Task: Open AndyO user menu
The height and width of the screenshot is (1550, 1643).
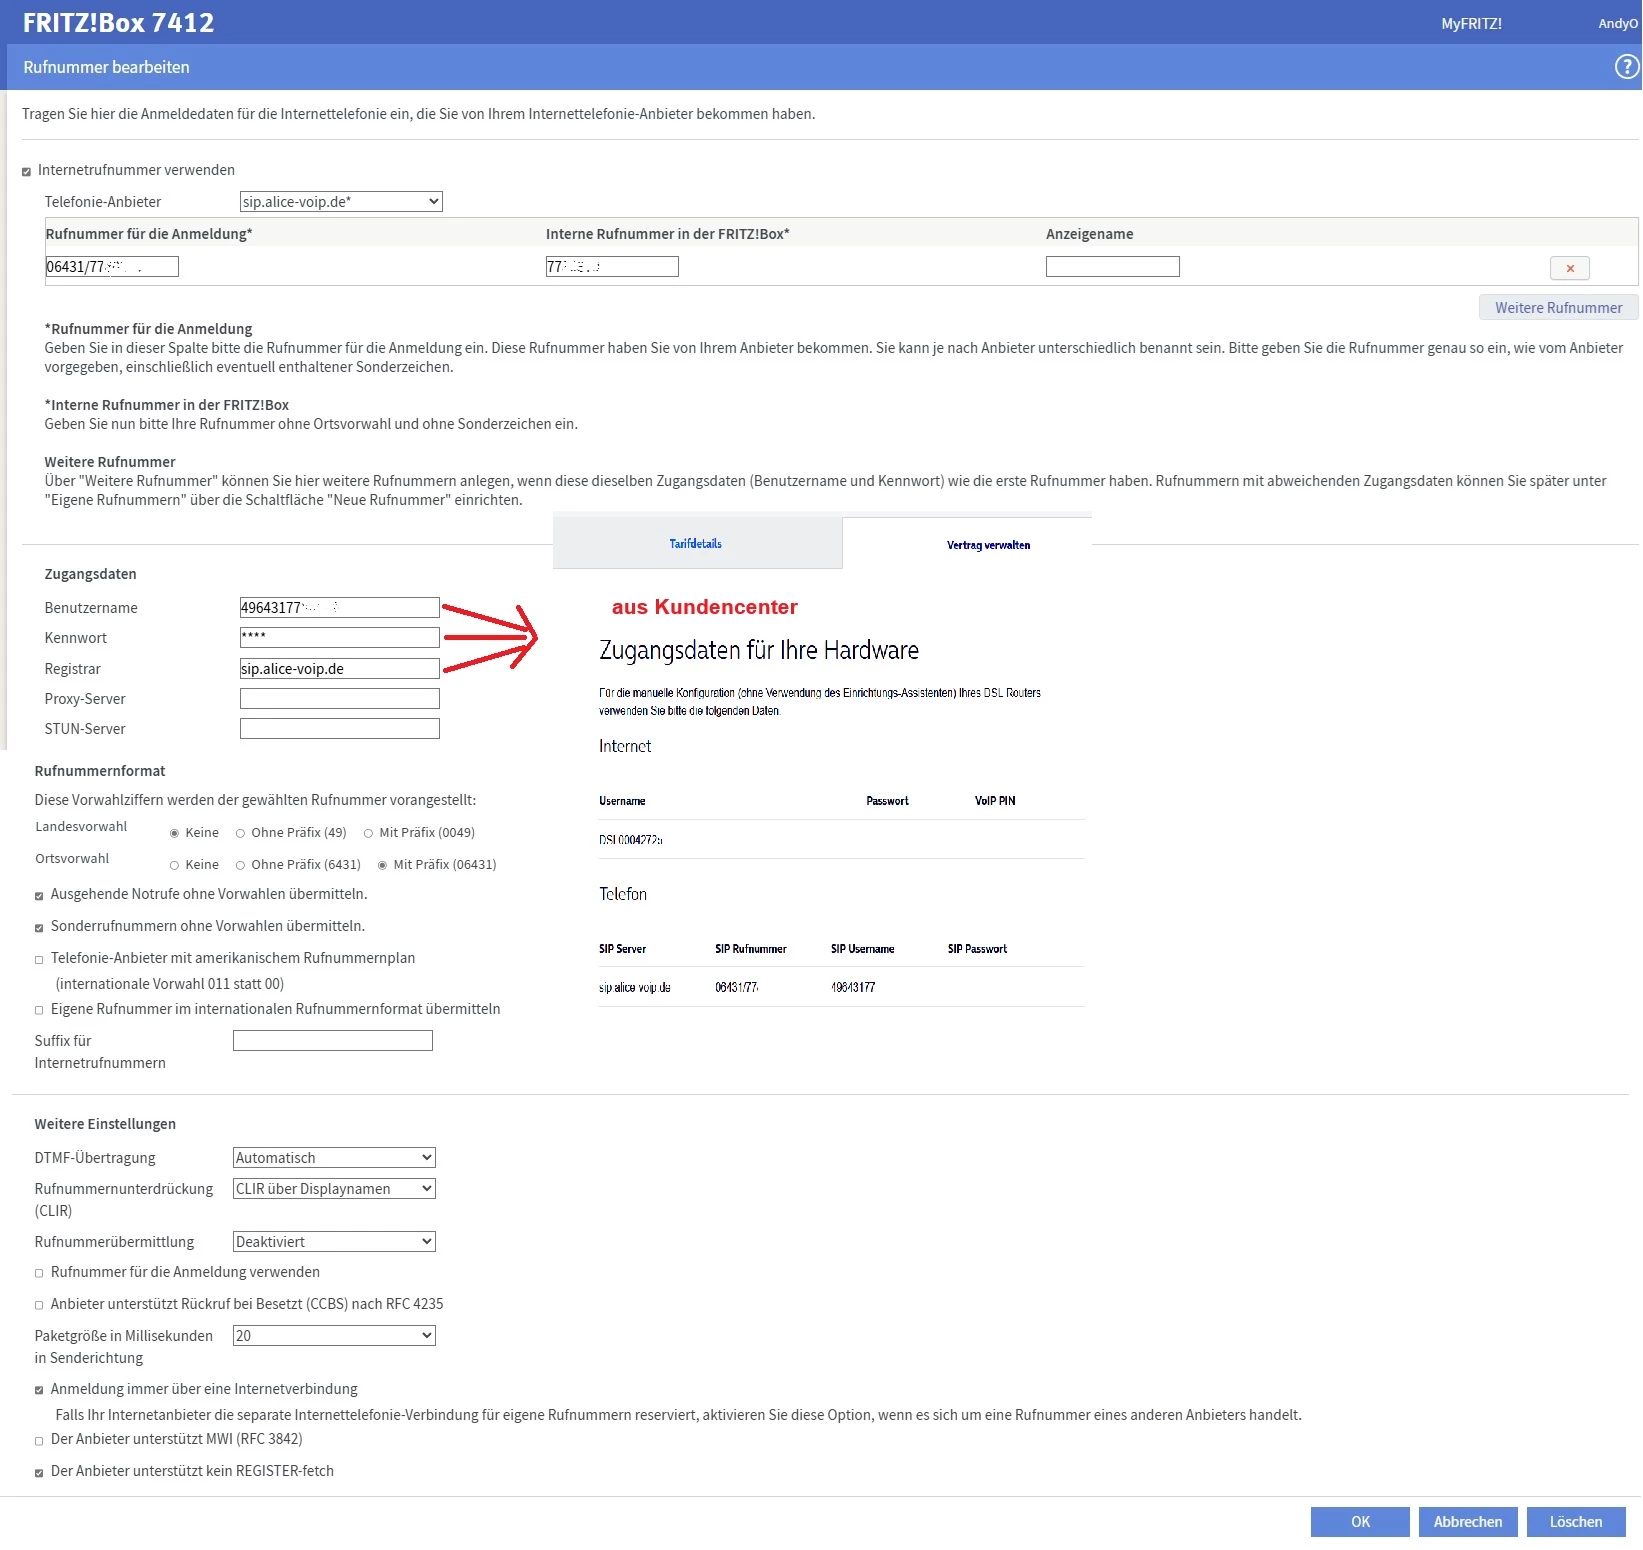Action: pos(1618,23)
